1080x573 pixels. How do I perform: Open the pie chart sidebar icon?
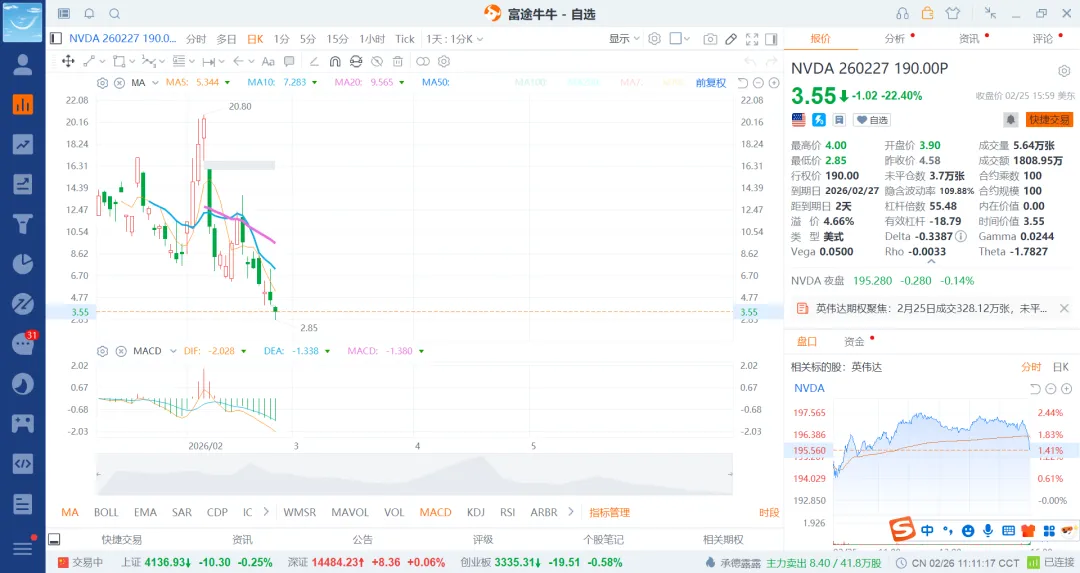[x=23, y=264]
